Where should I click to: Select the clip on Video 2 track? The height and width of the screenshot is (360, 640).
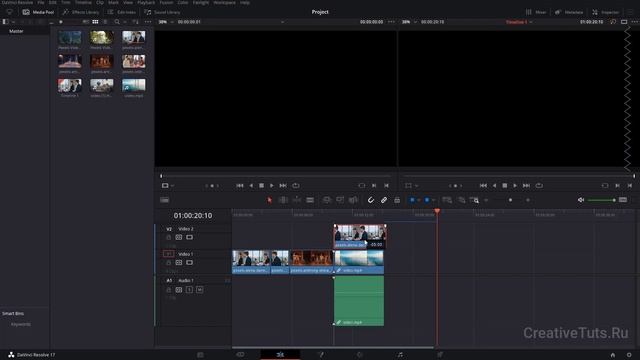[360, 236]
